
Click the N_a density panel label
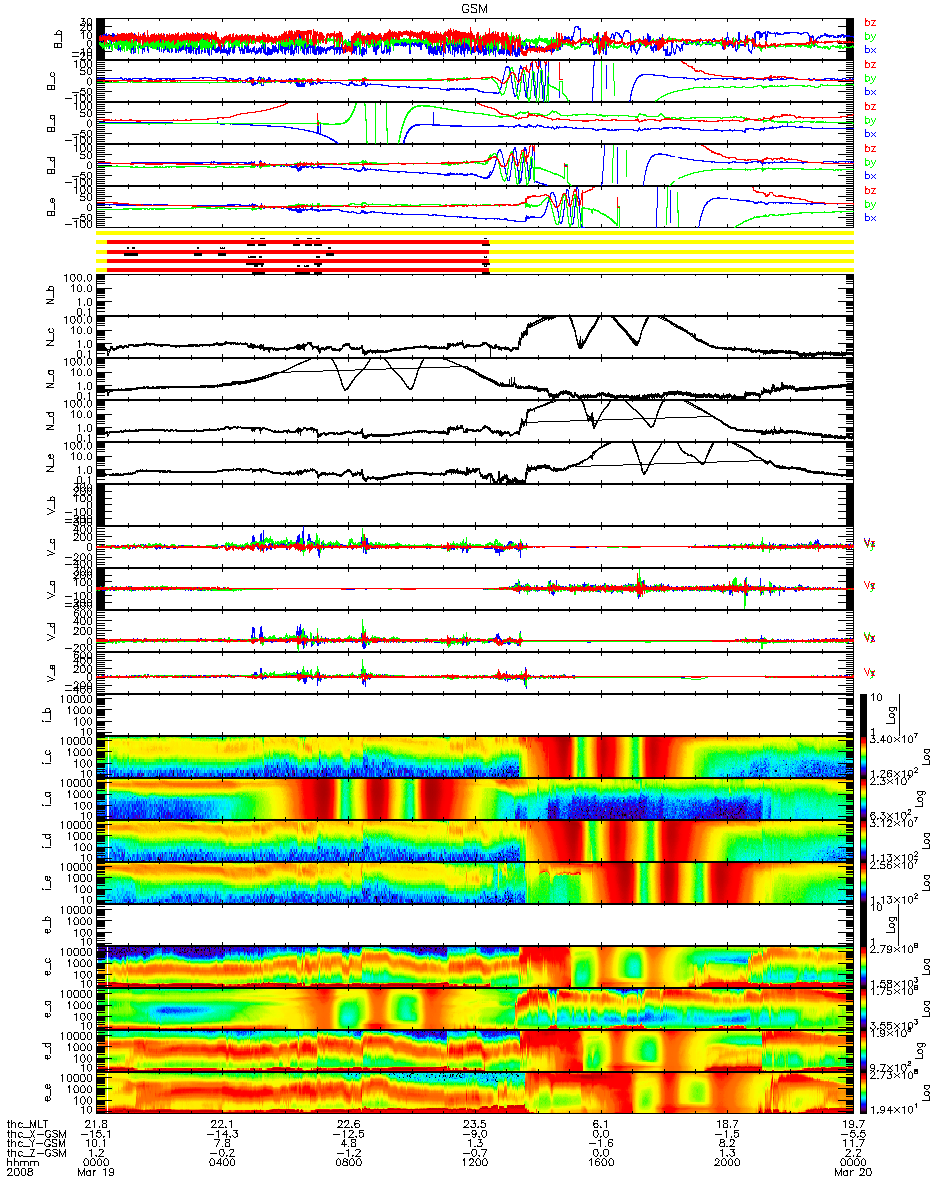click(x=49, y=379)
